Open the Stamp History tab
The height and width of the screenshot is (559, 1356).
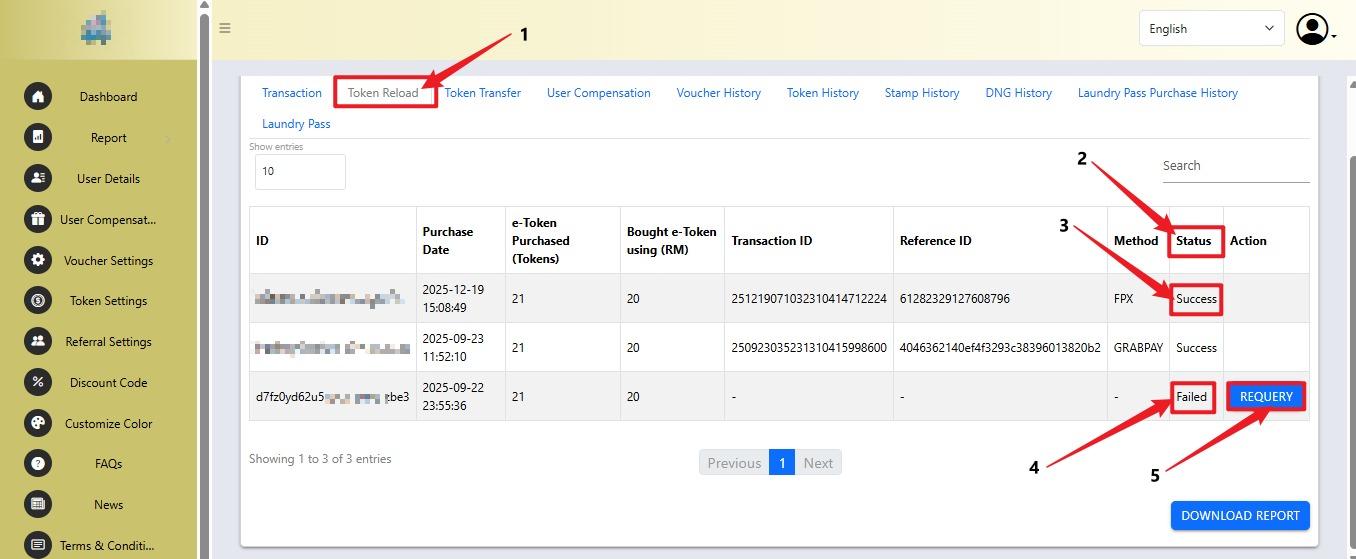tap(922, 93)
